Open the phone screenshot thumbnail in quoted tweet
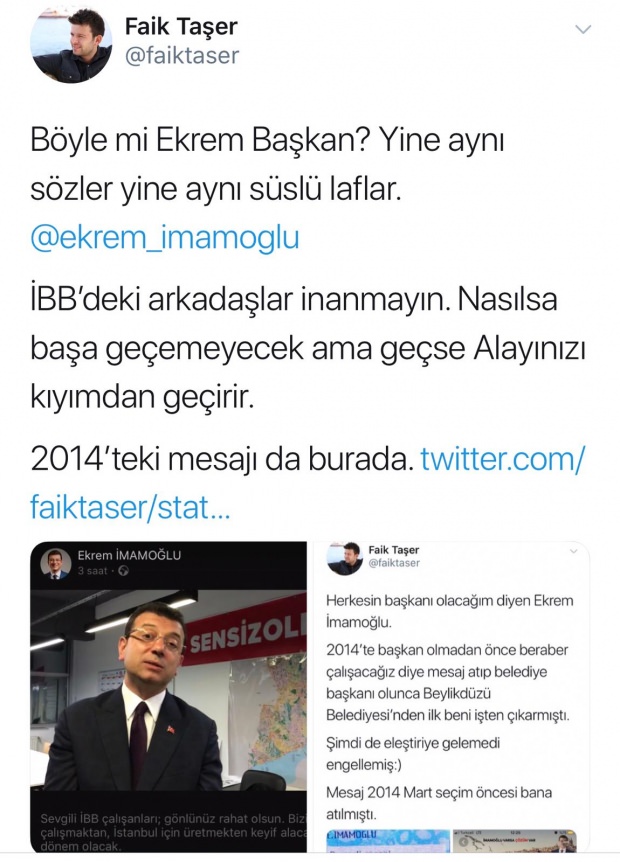This screenshot has height=862, width=620. pos(514,841)
